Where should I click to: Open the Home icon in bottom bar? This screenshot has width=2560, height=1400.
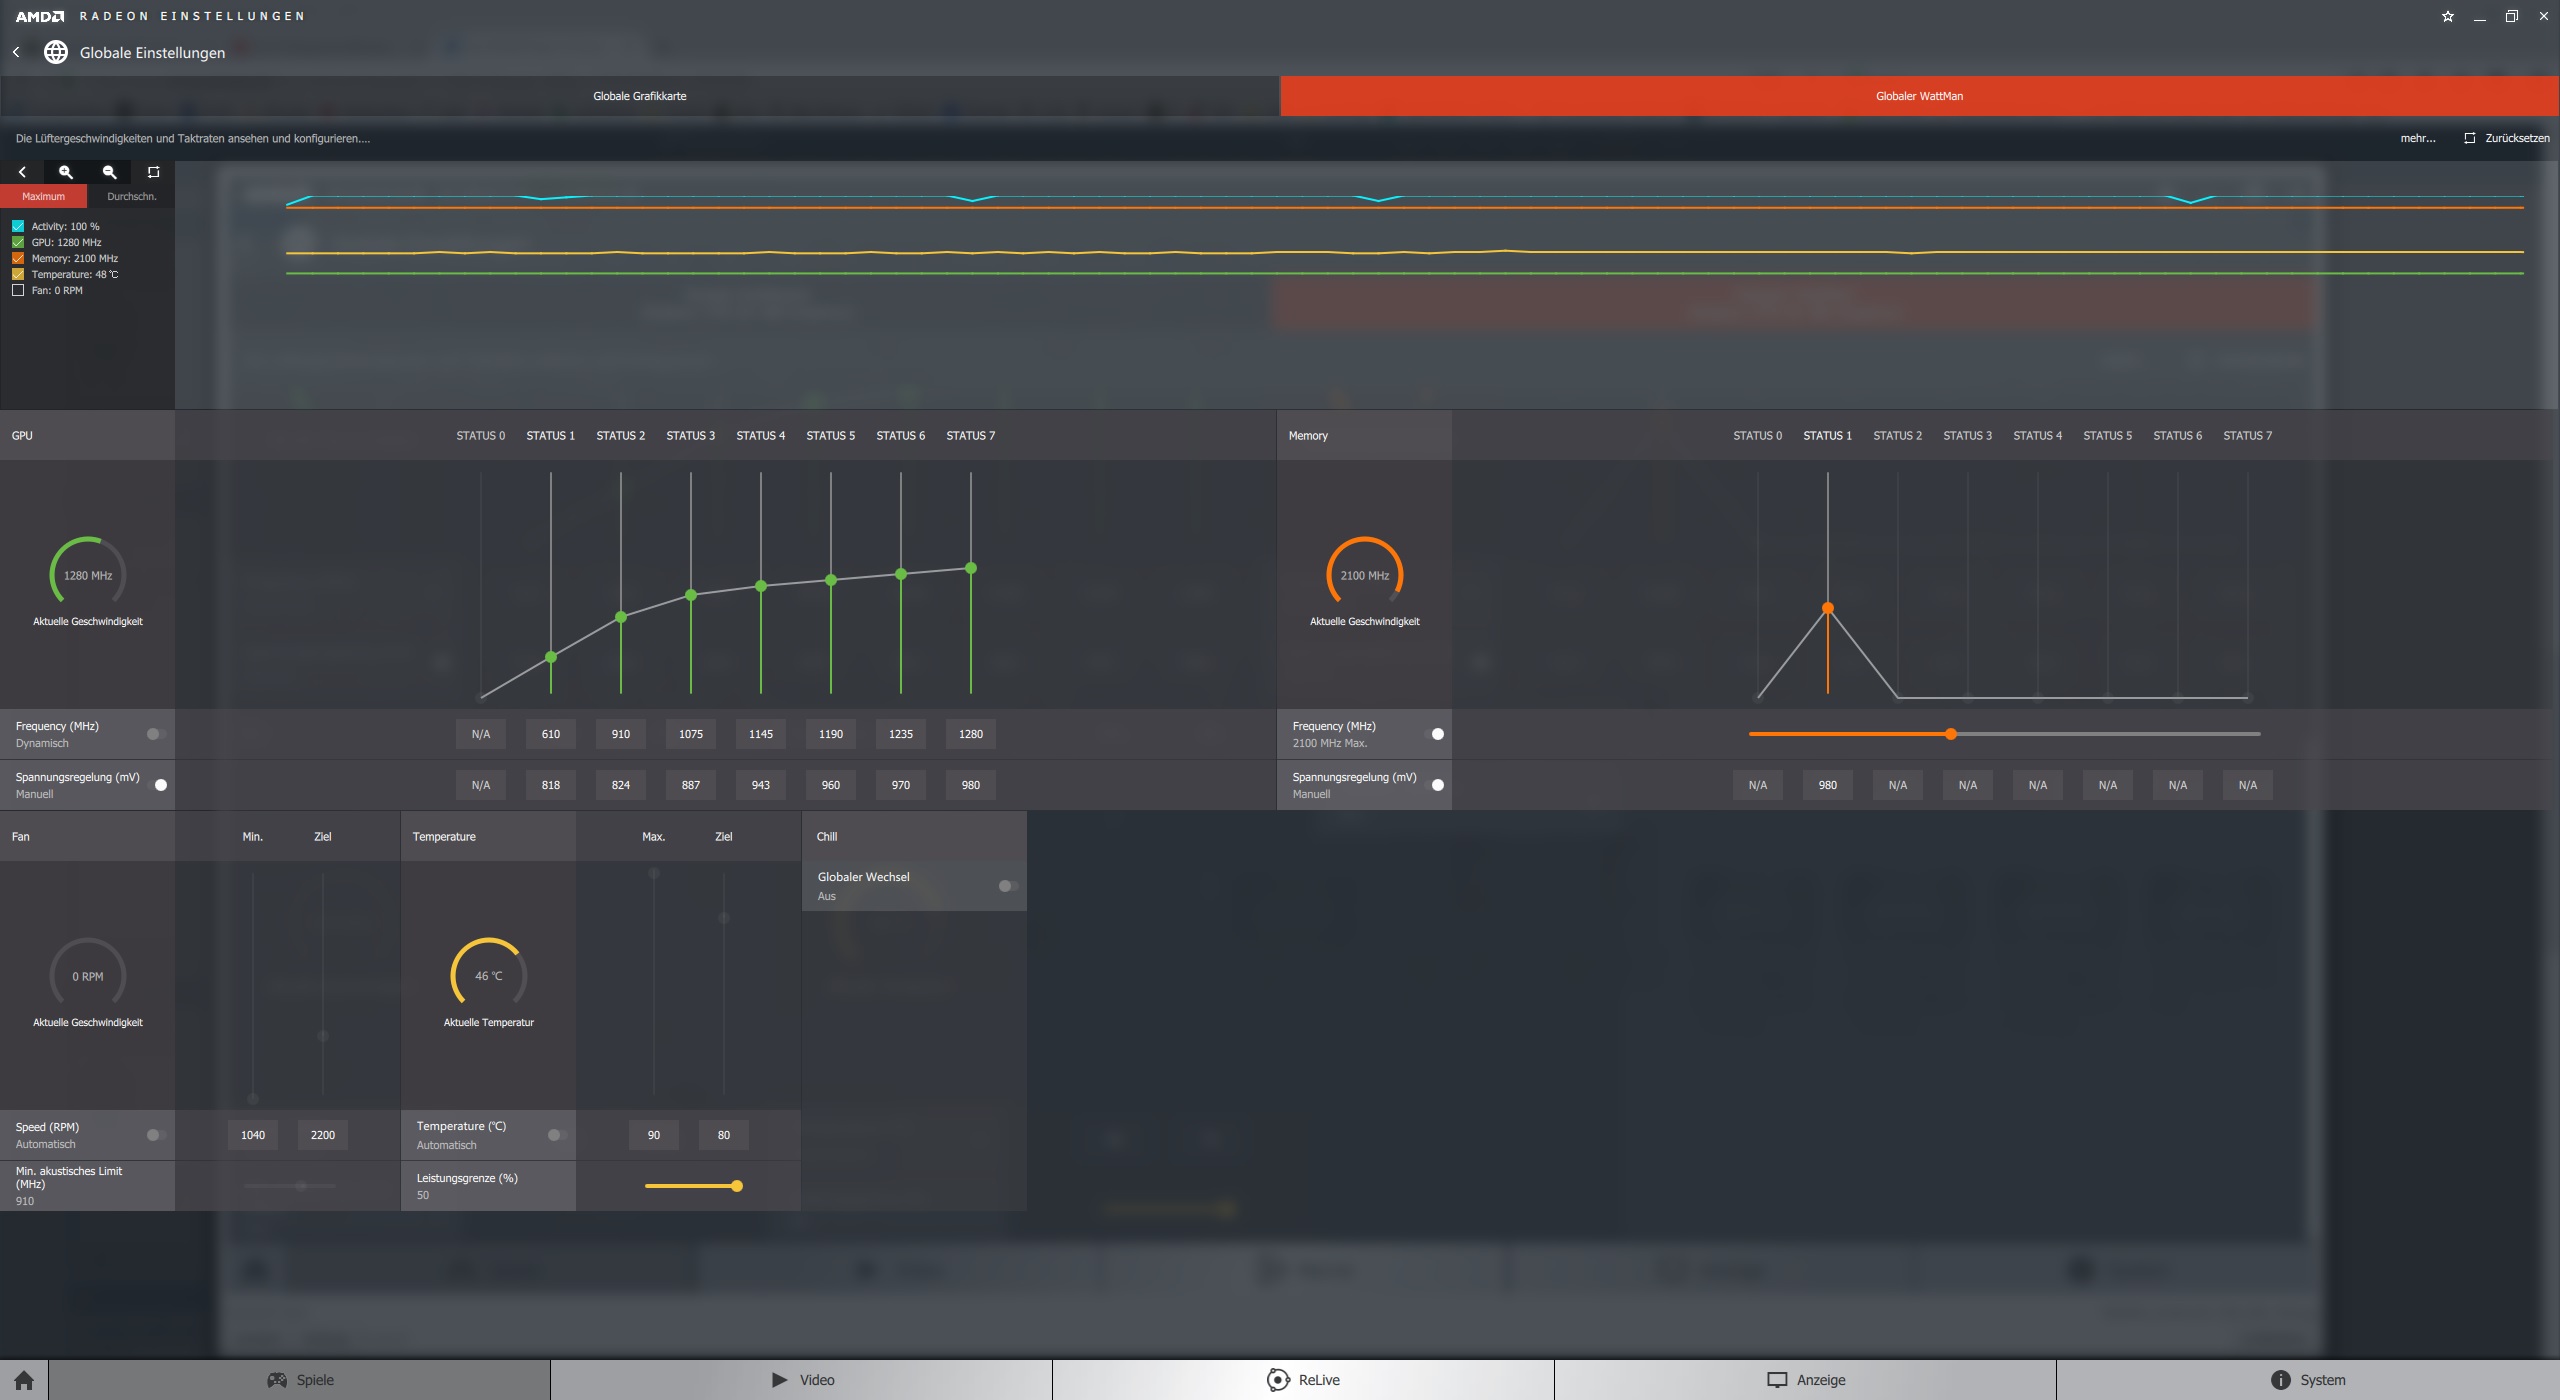coord(24,1380)
